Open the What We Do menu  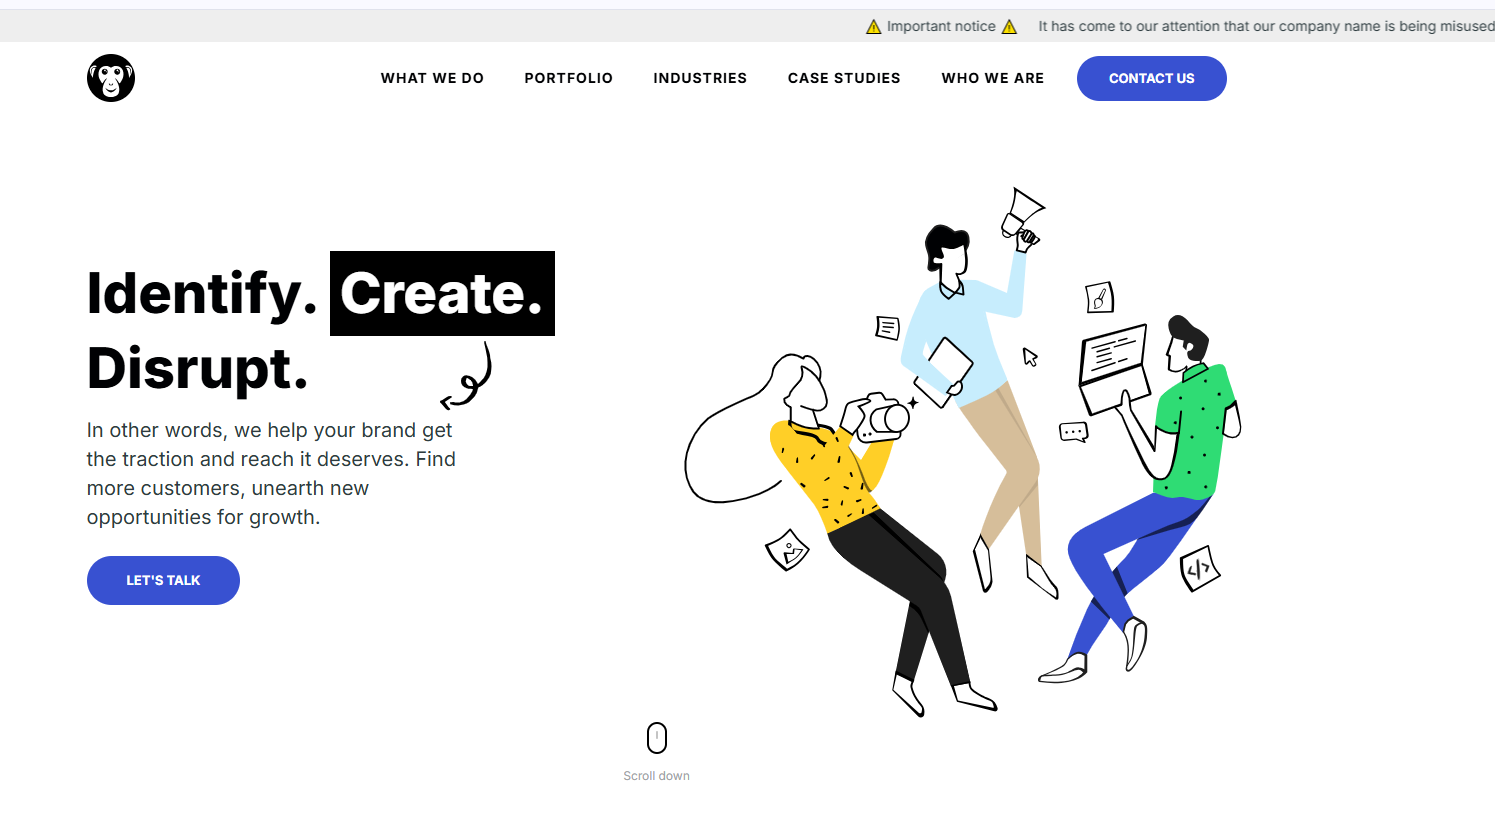coord(432,78)
